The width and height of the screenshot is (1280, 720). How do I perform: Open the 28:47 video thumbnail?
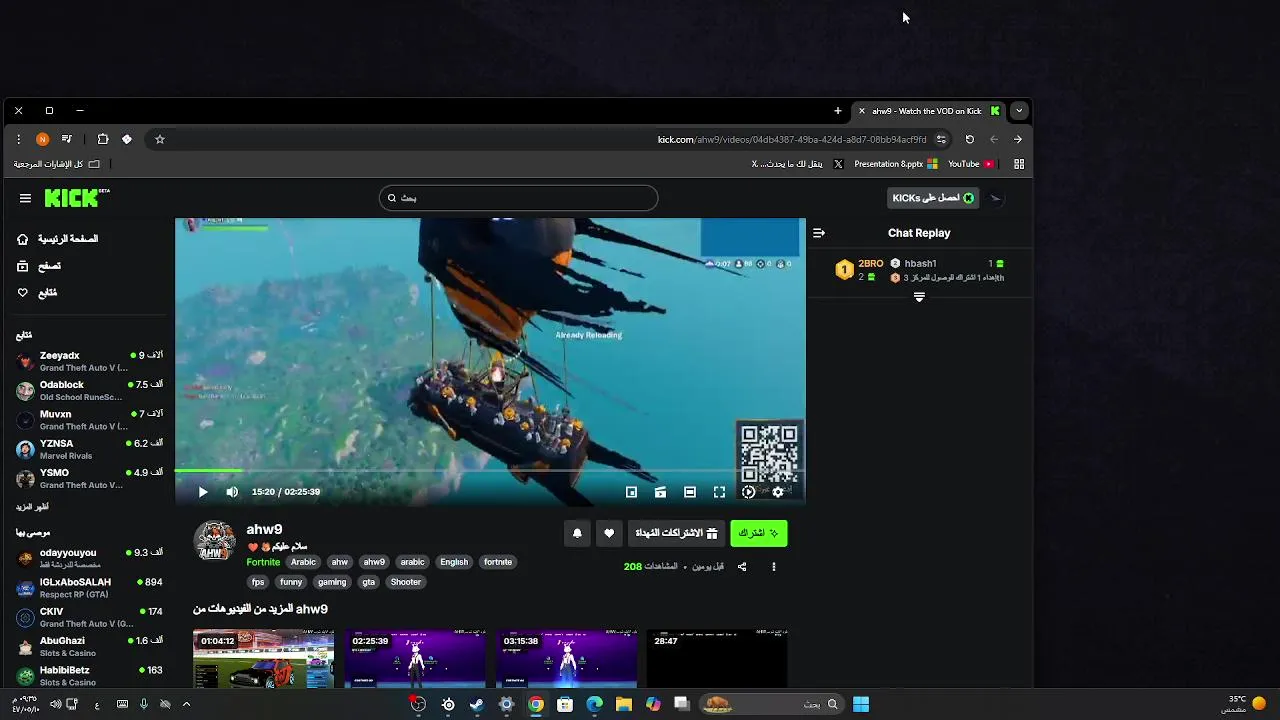pyautogui.click(x=718, y=659)
